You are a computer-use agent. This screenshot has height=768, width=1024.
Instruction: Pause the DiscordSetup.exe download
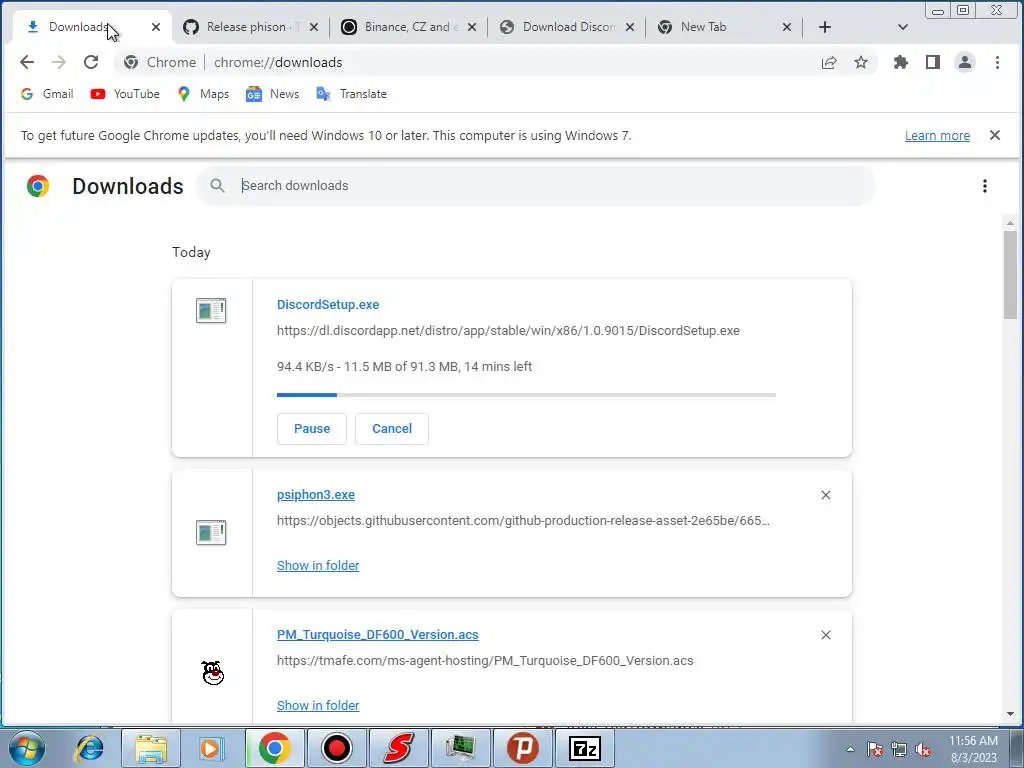tap(312, 428)
